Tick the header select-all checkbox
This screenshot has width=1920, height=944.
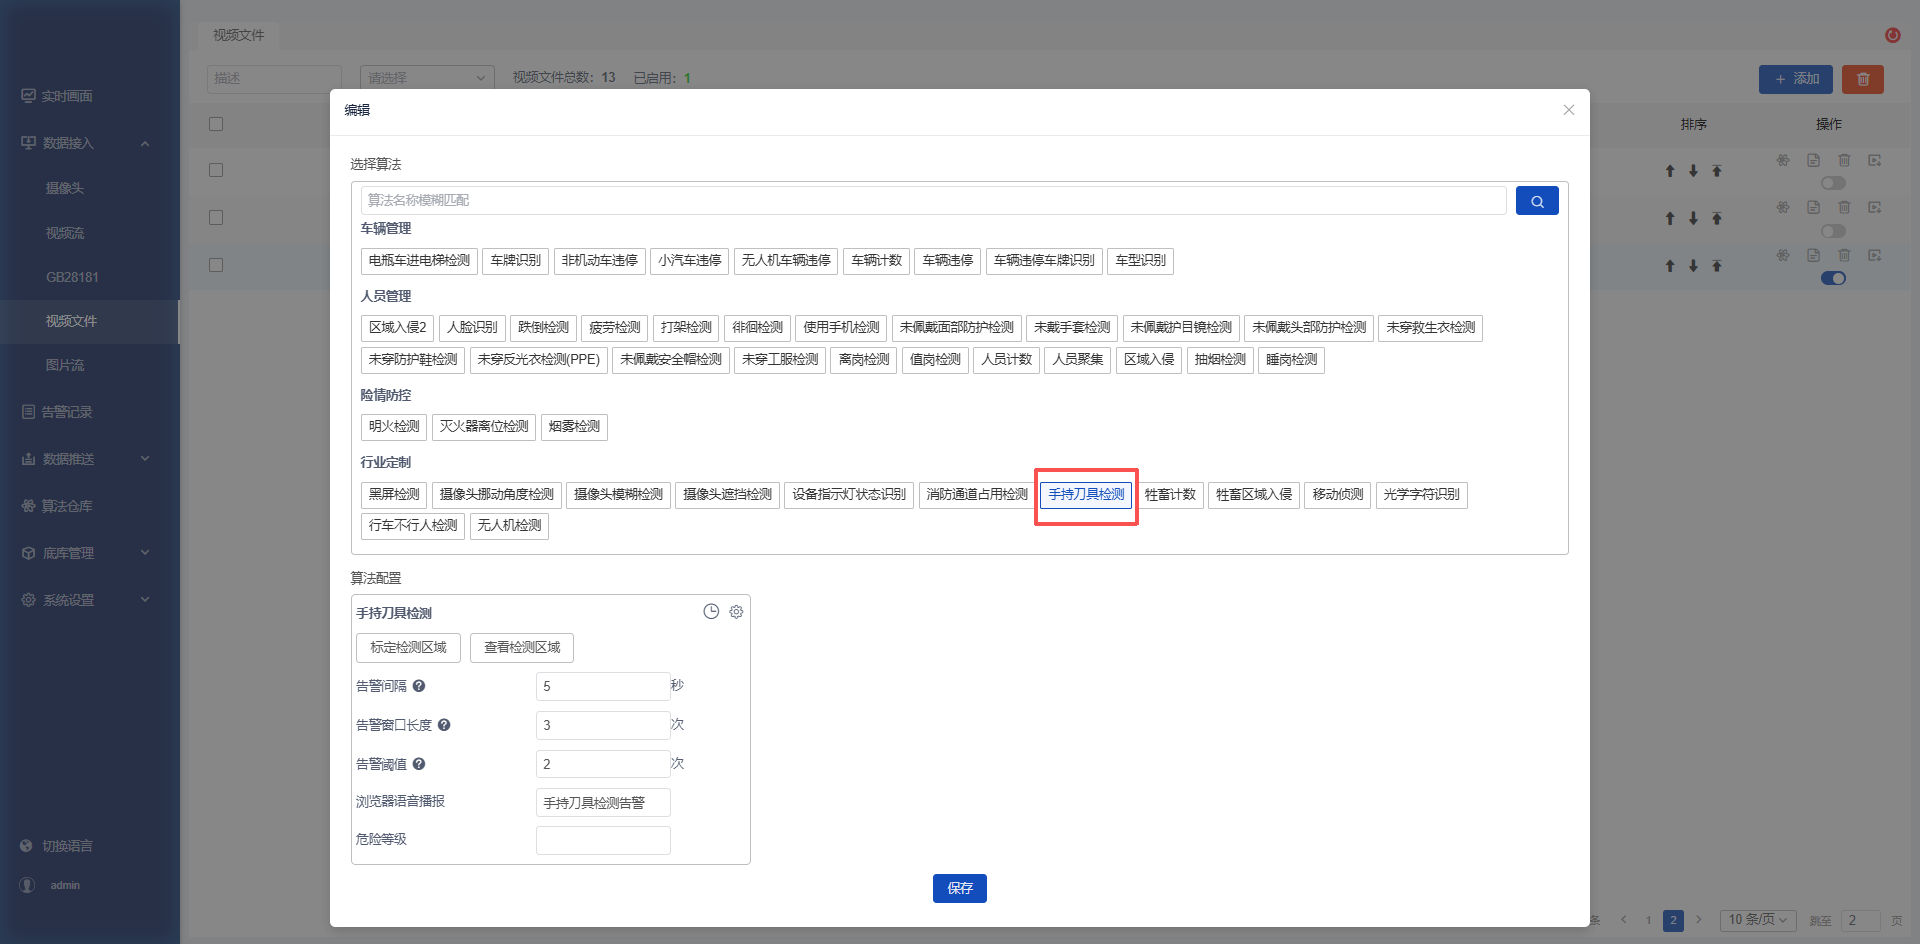[216, 124]
